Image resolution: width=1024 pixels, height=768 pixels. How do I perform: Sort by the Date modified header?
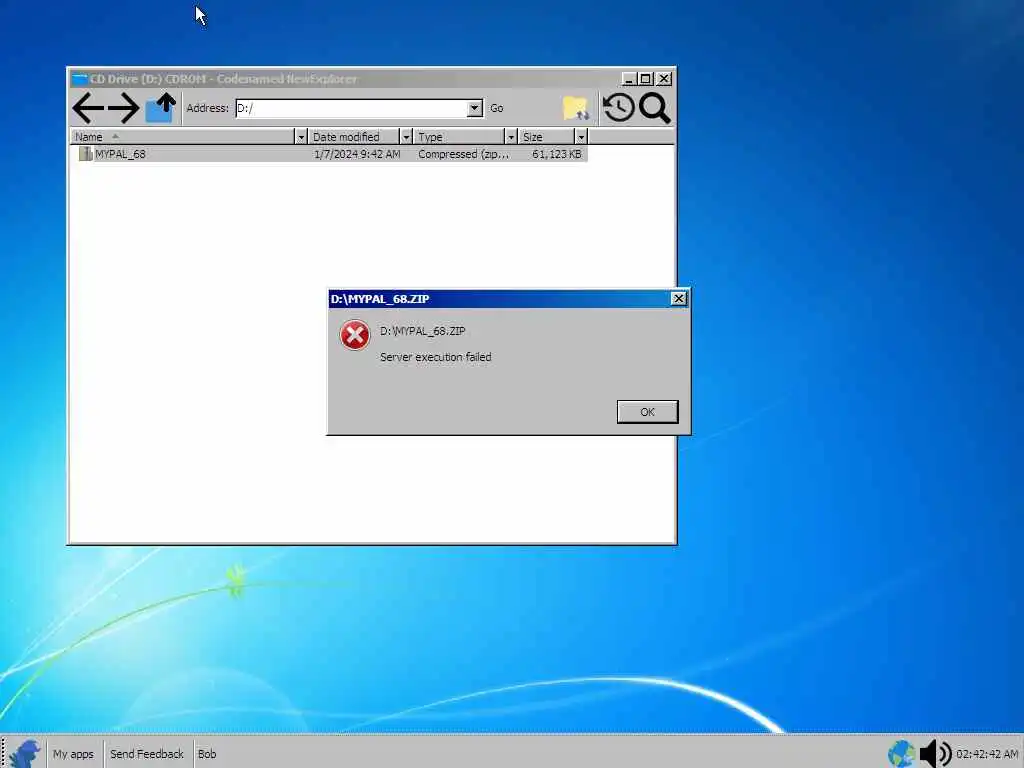353,137
